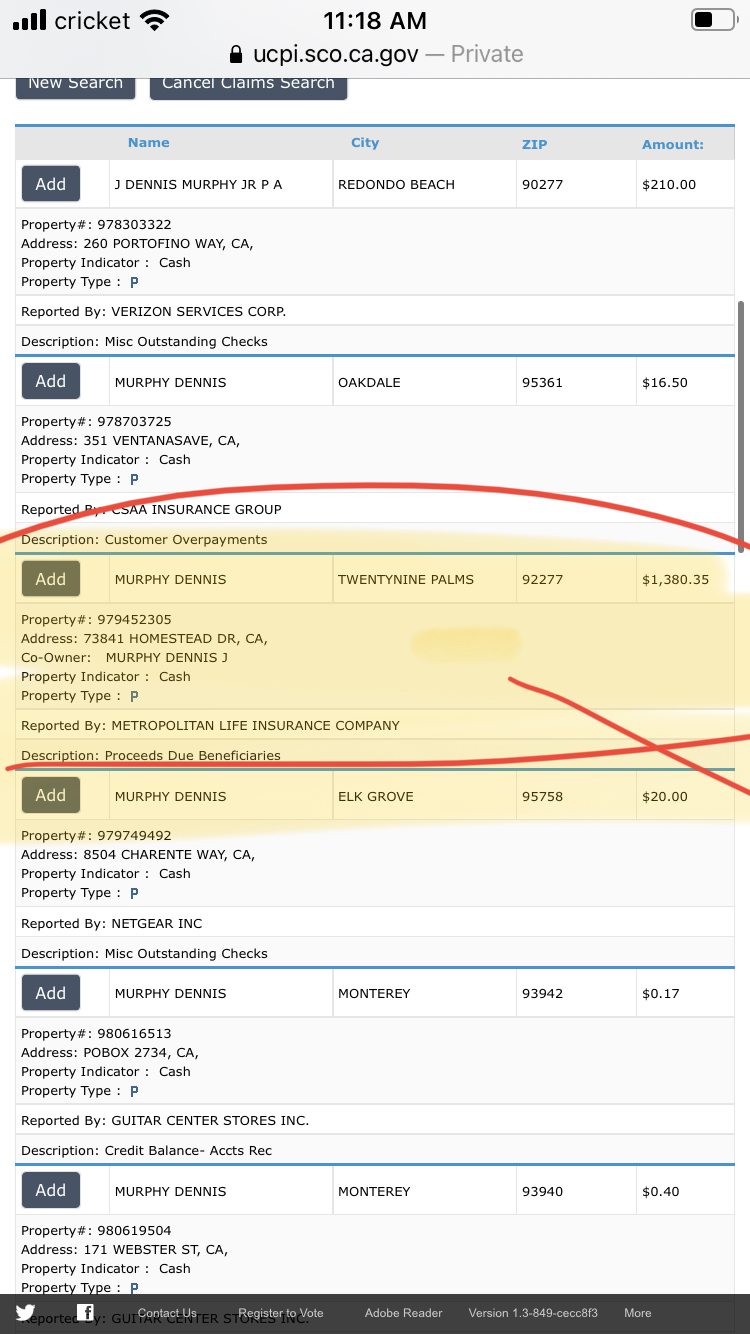Select Description Credit Balance- Accts Rec
Image resolution: width=750 pixels, height=1334 pixels.
coord(146,1150)
